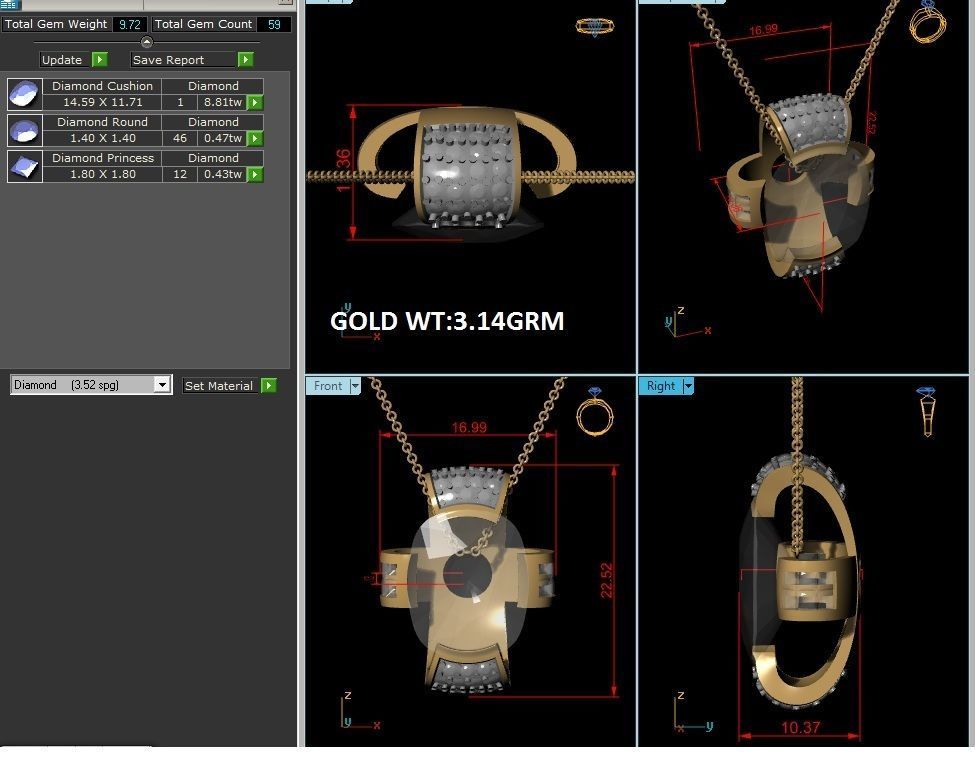Click the 22.52 height dimension in Front view
This screenshot has height=765, width=975.
click(x=606, y=580)
